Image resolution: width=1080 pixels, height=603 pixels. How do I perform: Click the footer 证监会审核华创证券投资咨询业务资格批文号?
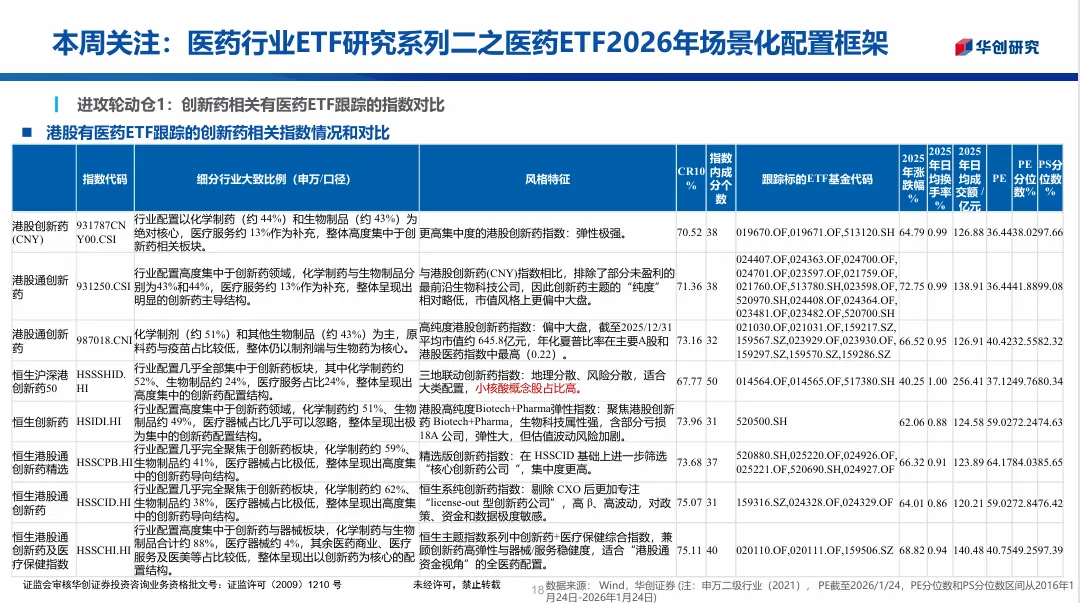point(182,584)
